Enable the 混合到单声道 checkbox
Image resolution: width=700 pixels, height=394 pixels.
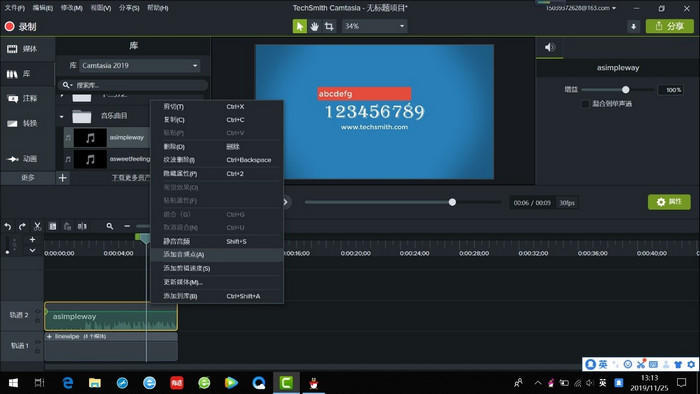click(x=585, y=104)
